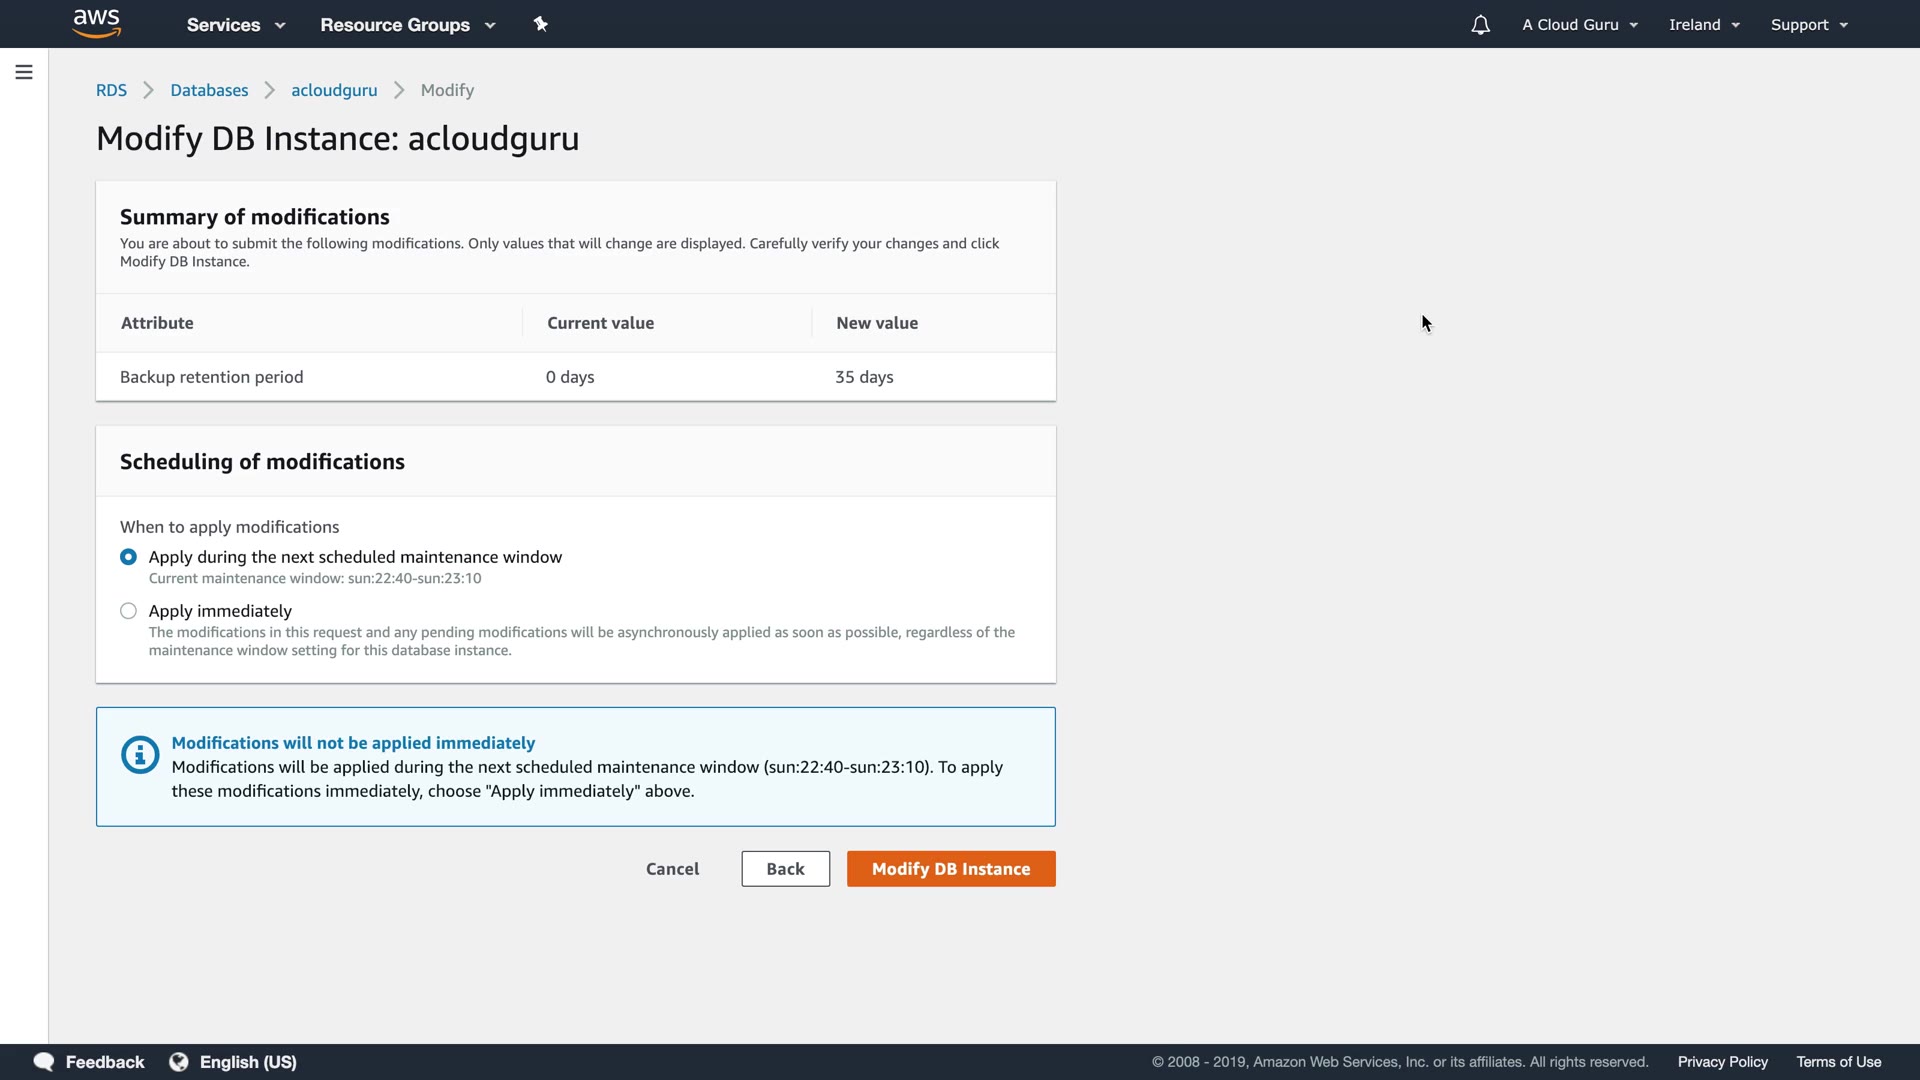The height and width of the screenshot is (1080, 1920).
Task: Expand the Resource Groups dropdown
Action: coord(407,25)
